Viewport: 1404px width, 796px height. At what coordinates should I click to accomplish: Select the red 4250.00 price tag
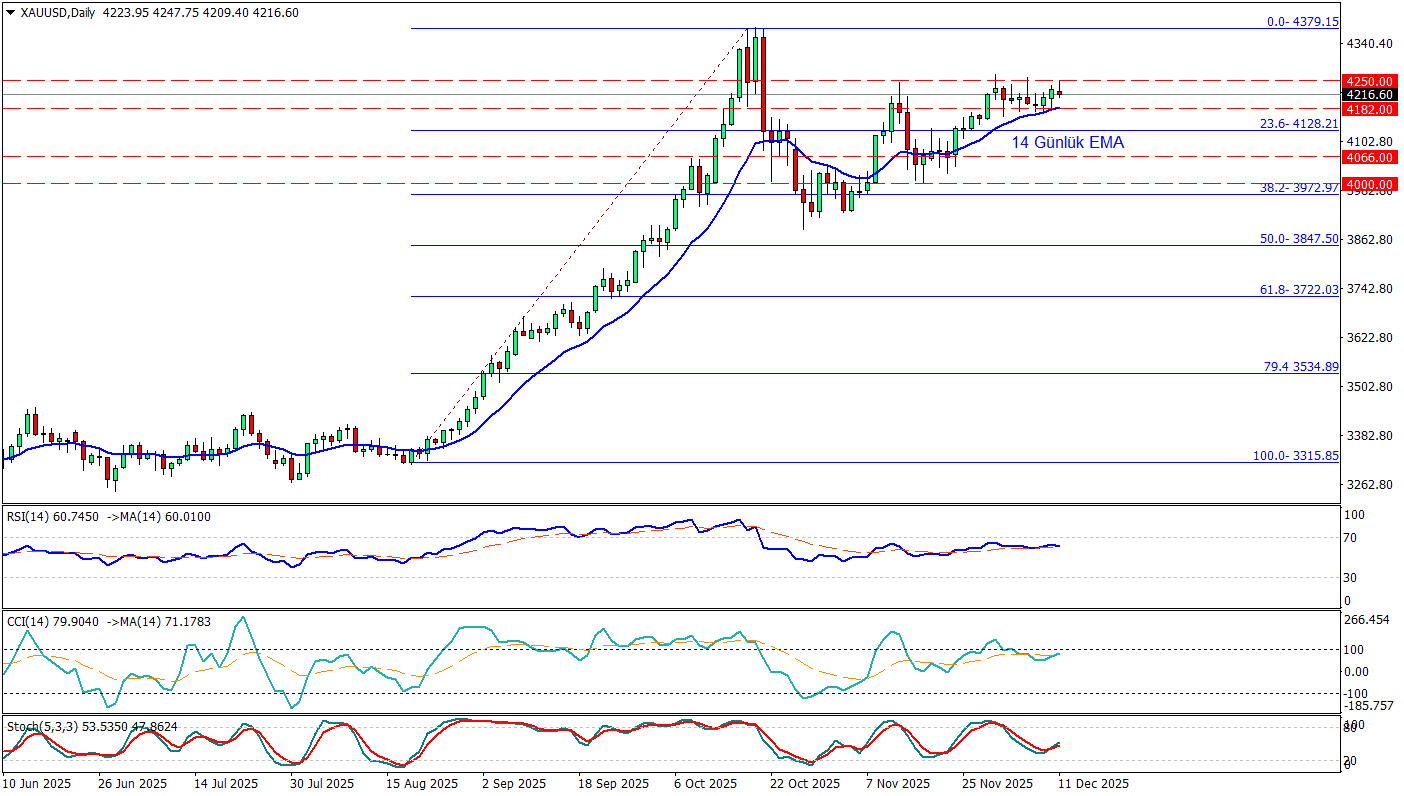coord(1369,80)
